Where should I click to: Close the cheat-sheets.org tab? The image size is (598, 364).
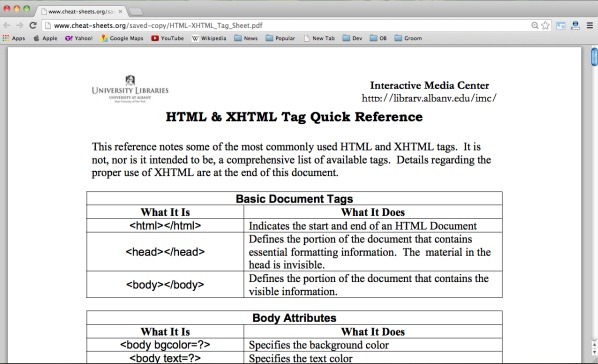[120, 12]
